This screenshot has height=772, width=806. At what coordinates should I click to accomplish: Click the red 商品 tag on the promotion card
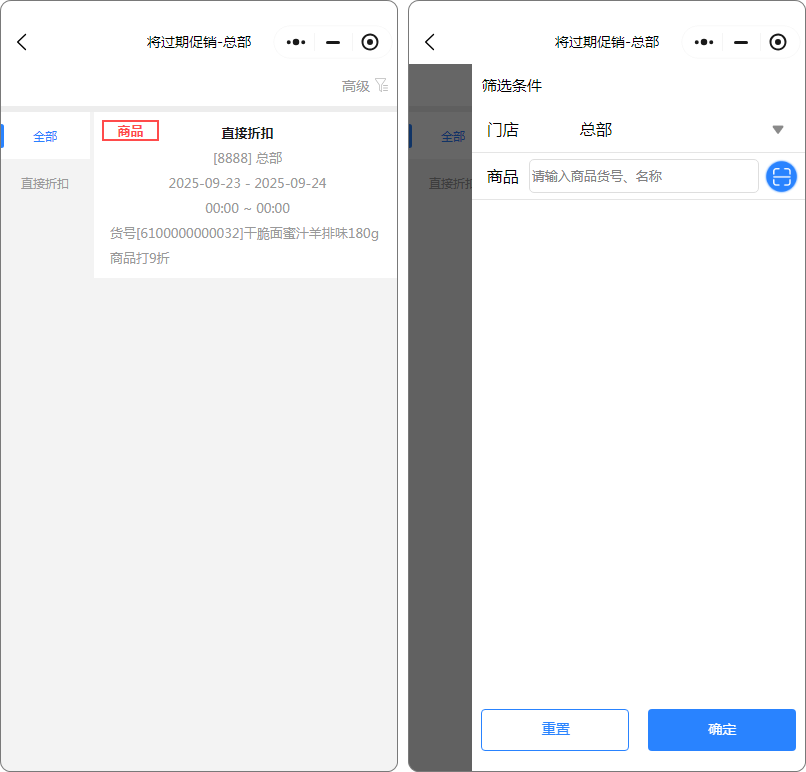130,131
